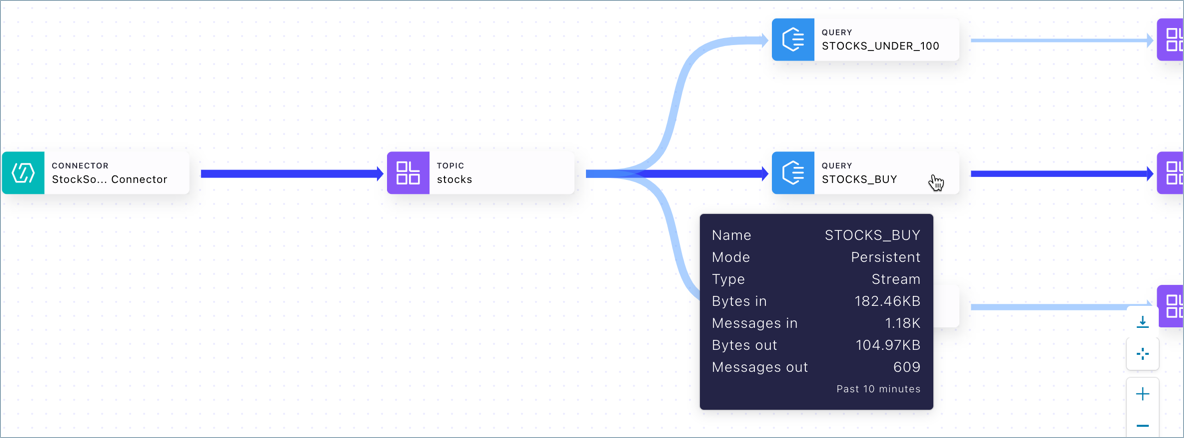This screenshot has width=1184, height=438.
Task: Select the stocks topic node label
Action: click(x=454, y=180)
